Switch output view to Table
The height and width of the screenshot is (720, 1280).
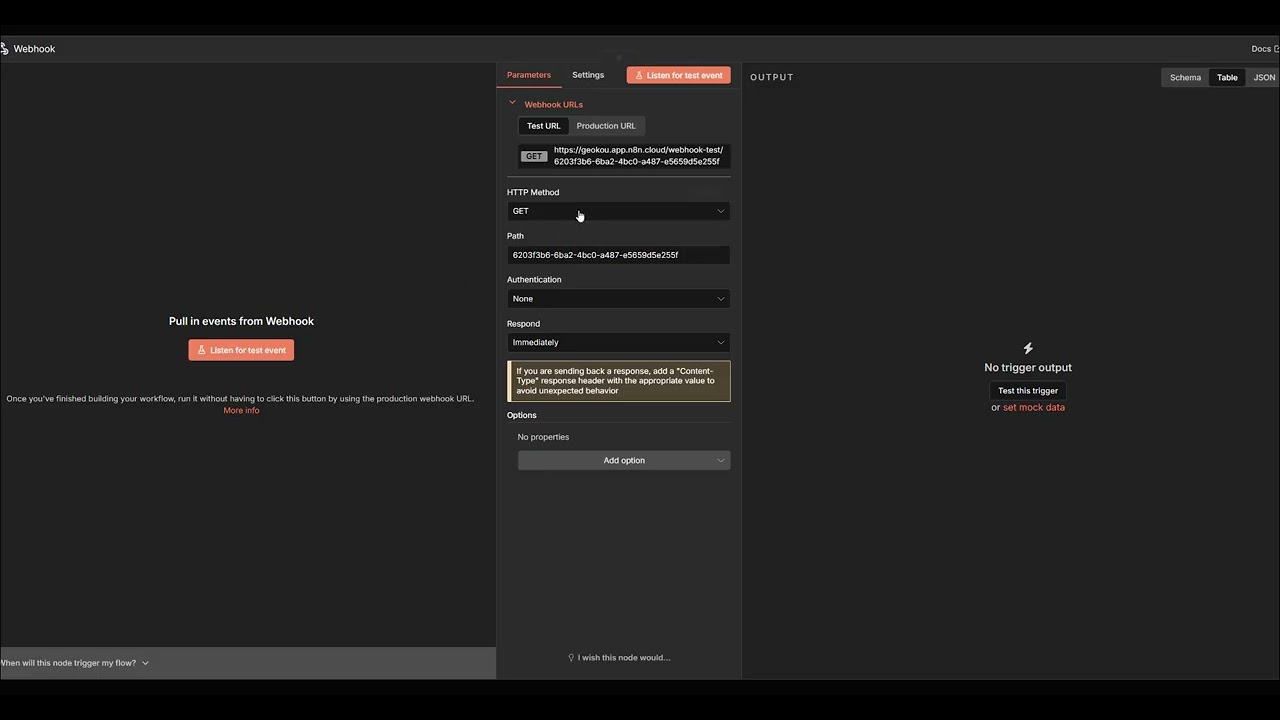tap(1227, 77)
